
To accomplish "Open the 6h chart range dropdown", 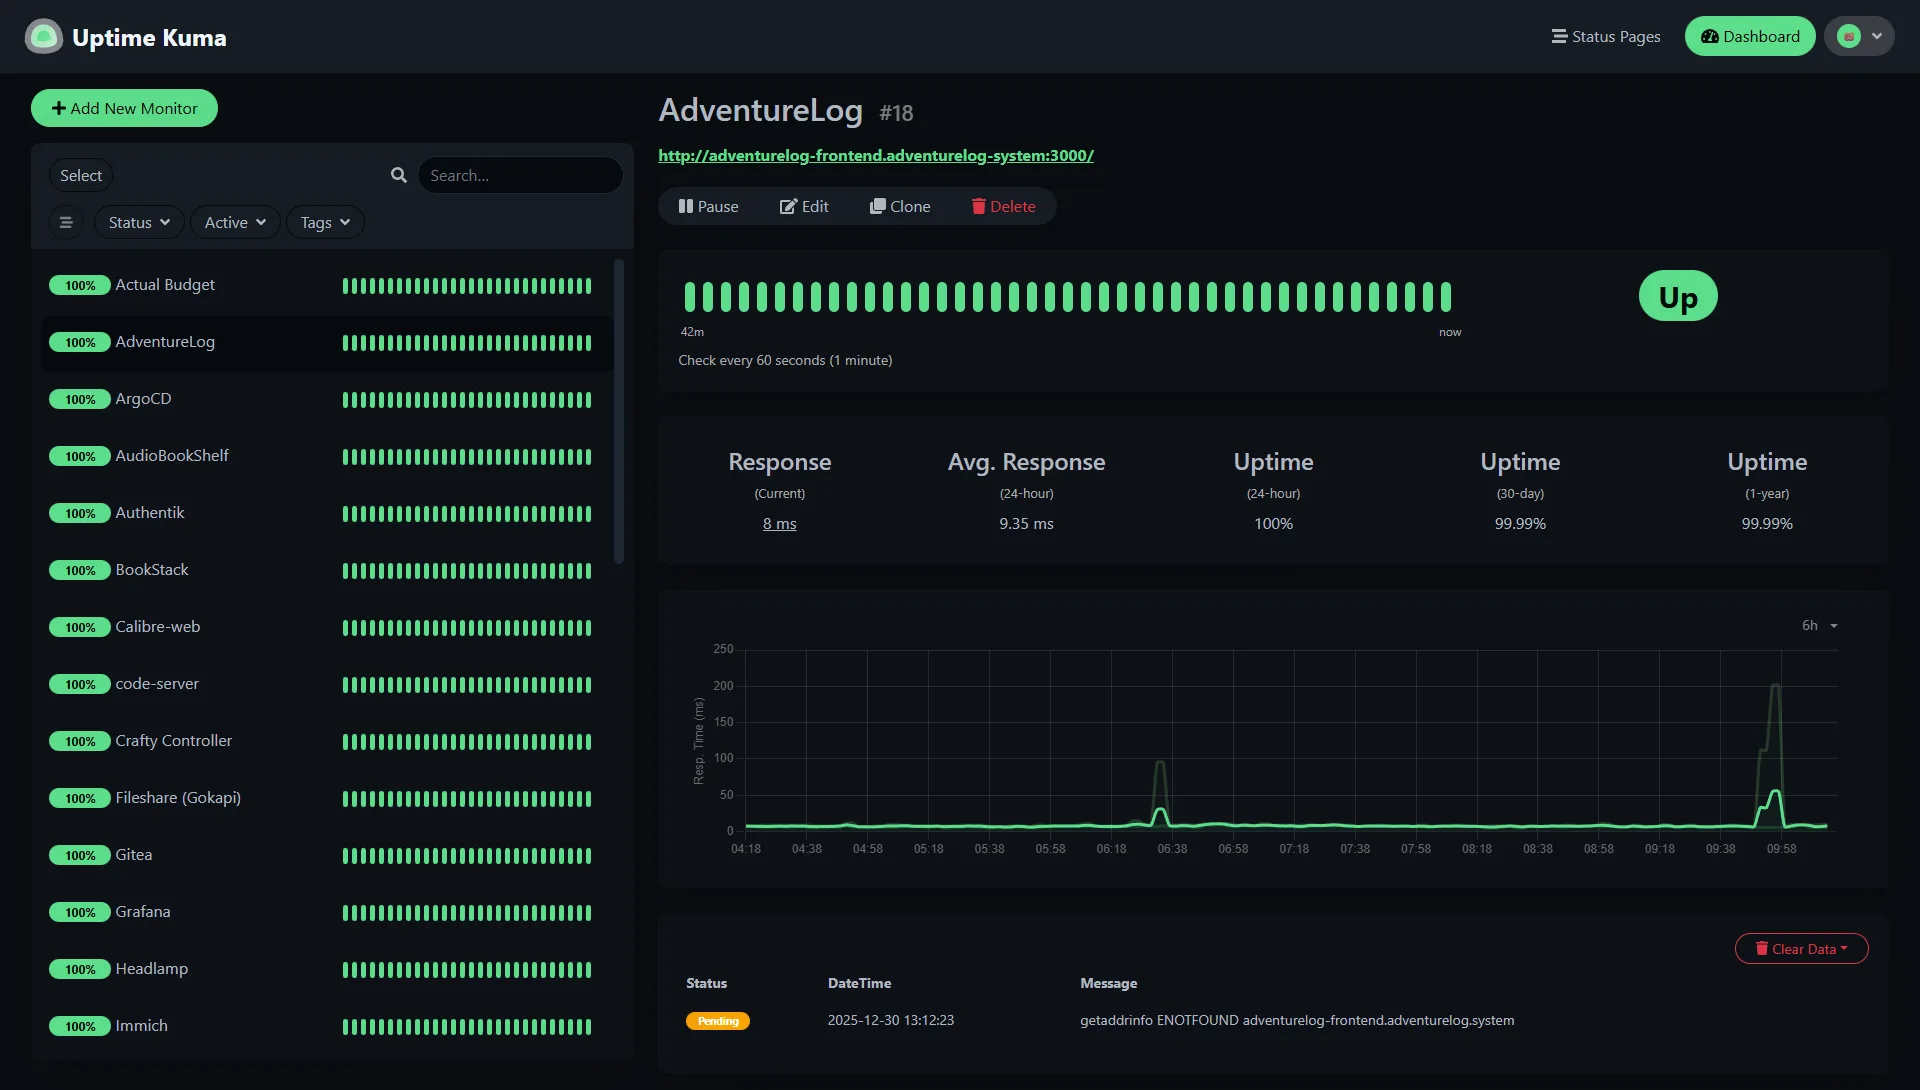I will [1820, 625].
